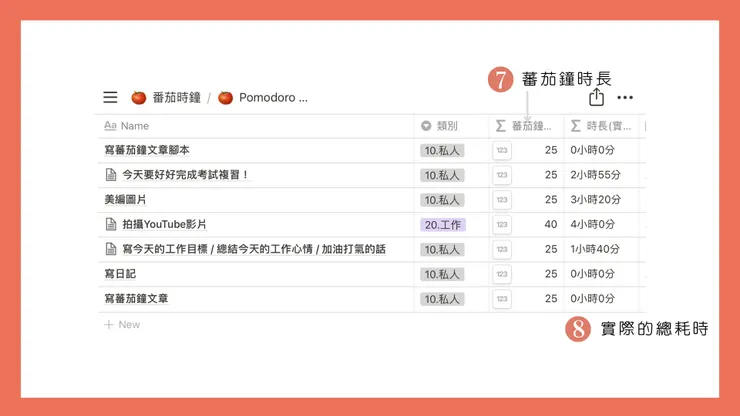
Task: Click the tomato icon beside 番茄時鐘
Action: pyautogui.click(x=139, y=97)
